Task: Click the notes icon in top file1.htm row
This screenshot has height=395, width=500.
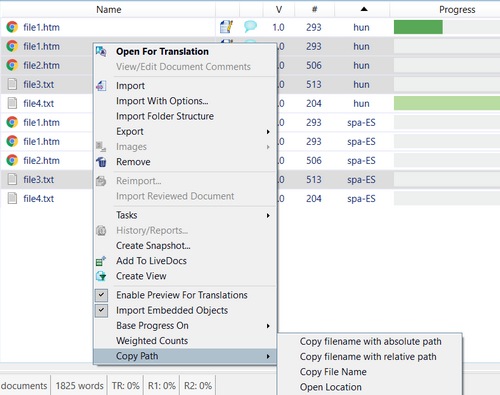Action: 227,27
